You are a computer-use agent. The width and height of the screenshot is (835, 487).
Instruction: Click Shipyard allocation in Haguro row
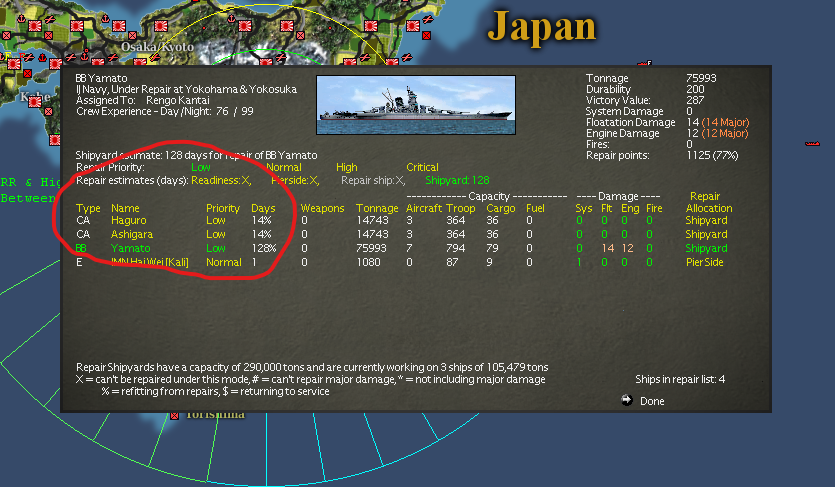coord(706,220)
